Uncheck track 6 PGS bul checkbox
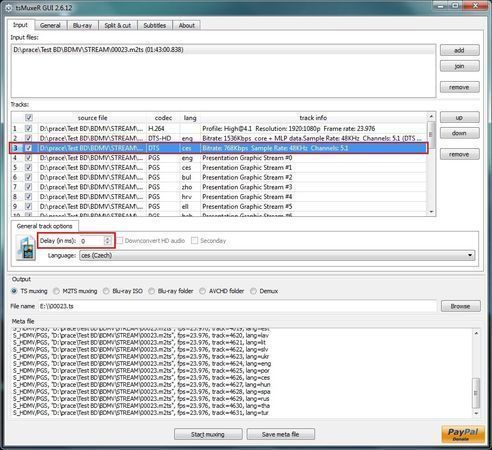 coord(29,177)
